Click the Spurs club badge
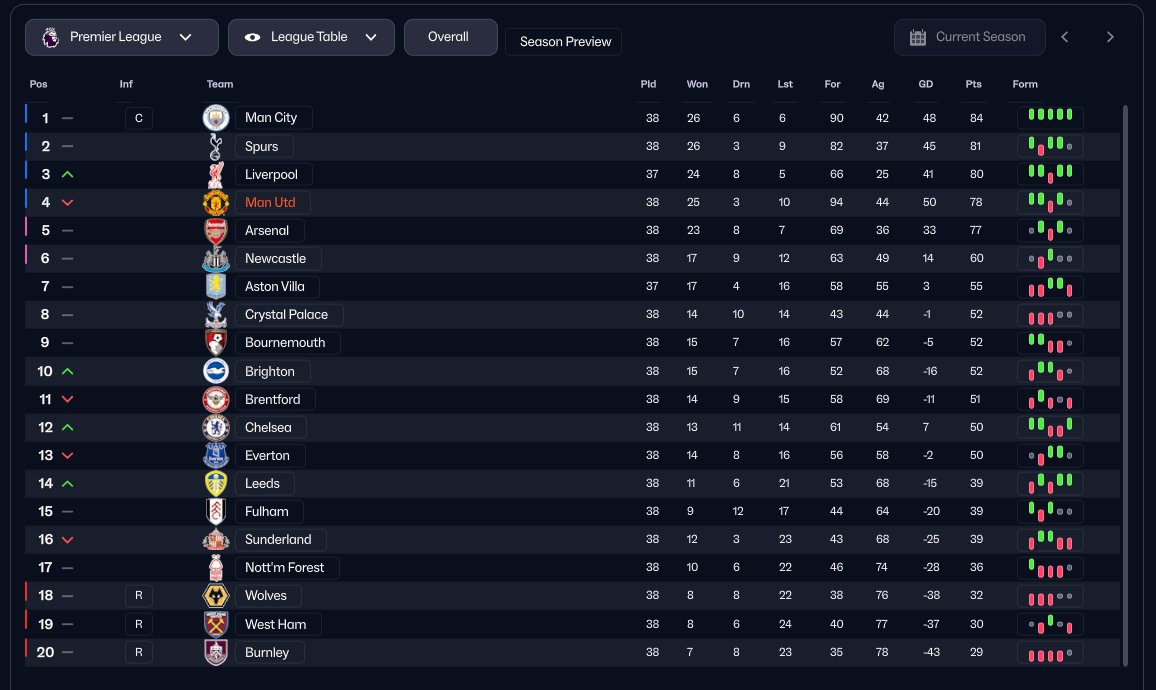The image size is (1156, 690). [216, 146]
